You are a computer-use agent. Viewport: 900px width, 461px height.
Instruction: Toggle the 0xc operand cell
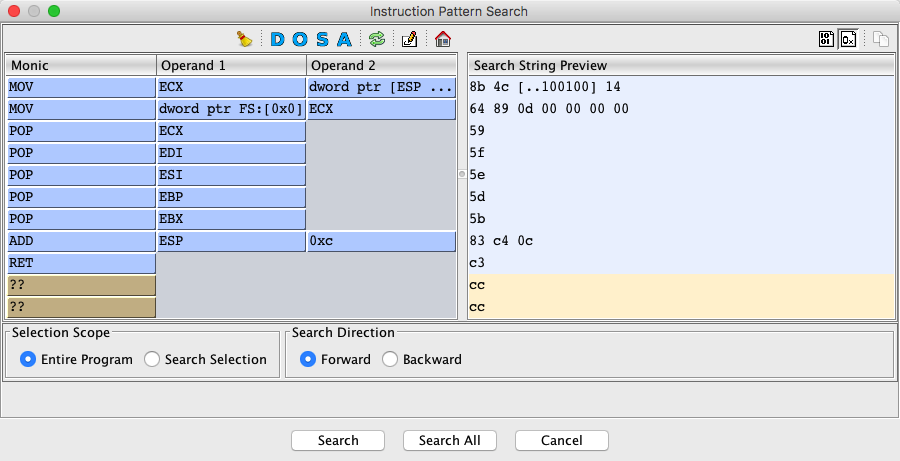point(381,241)
